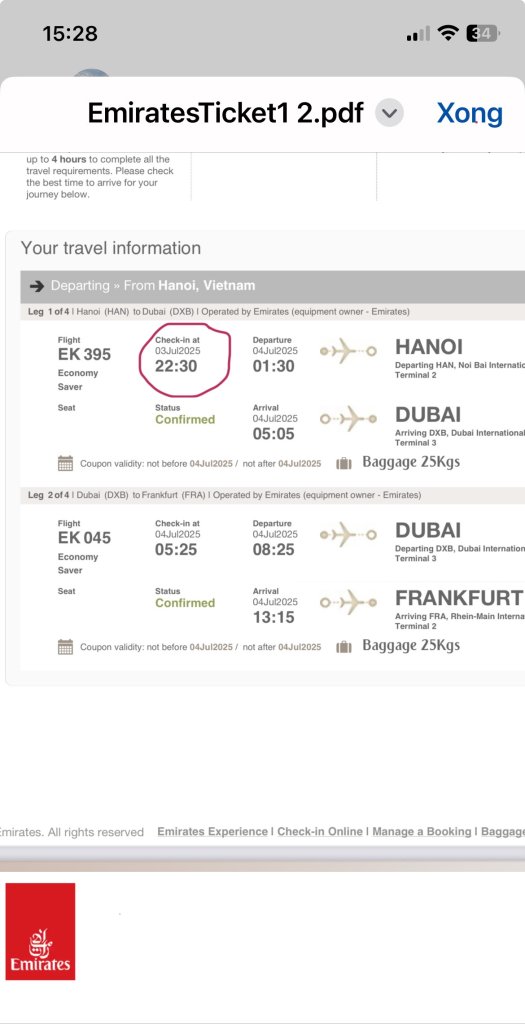Tap Xong to close the PDF
525x1024 pixels.
[x=469, y=113]
